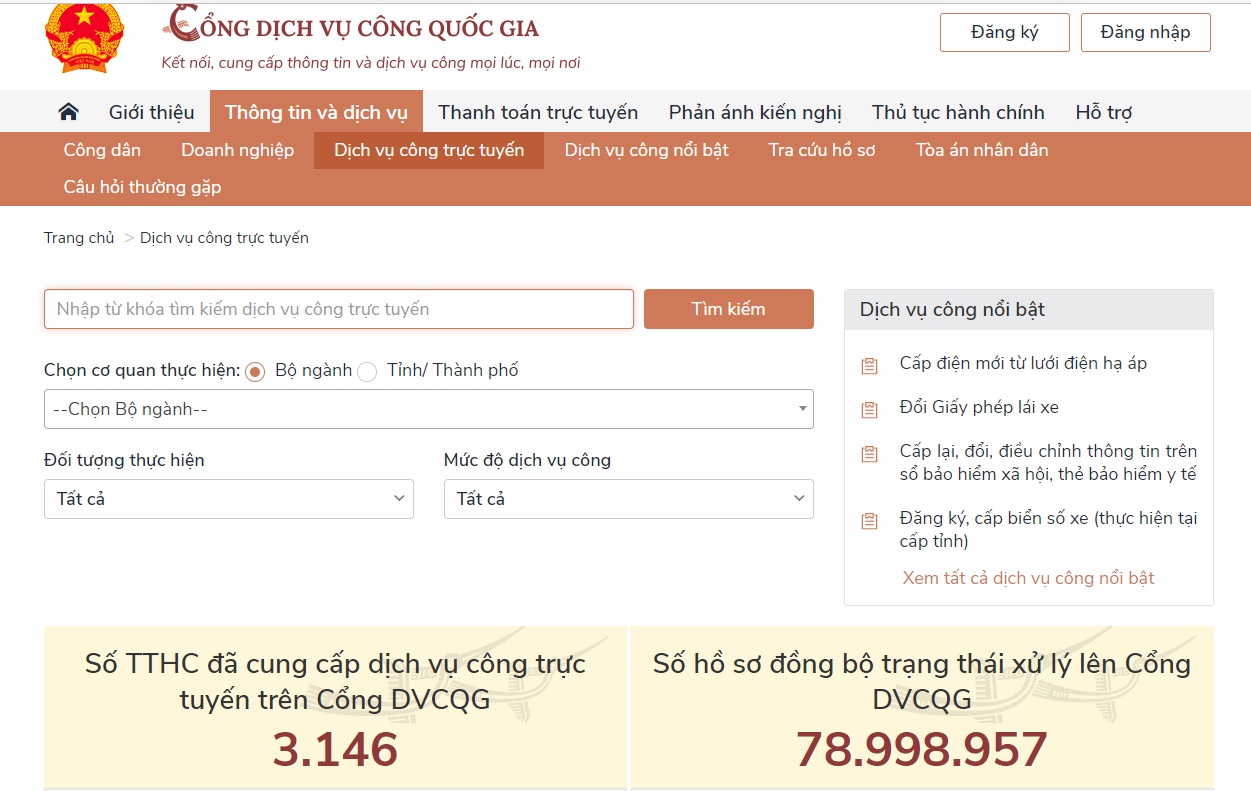
Task: Open Xem tất cả dịch vụ công nổi bật
Action: [1028, 578]
